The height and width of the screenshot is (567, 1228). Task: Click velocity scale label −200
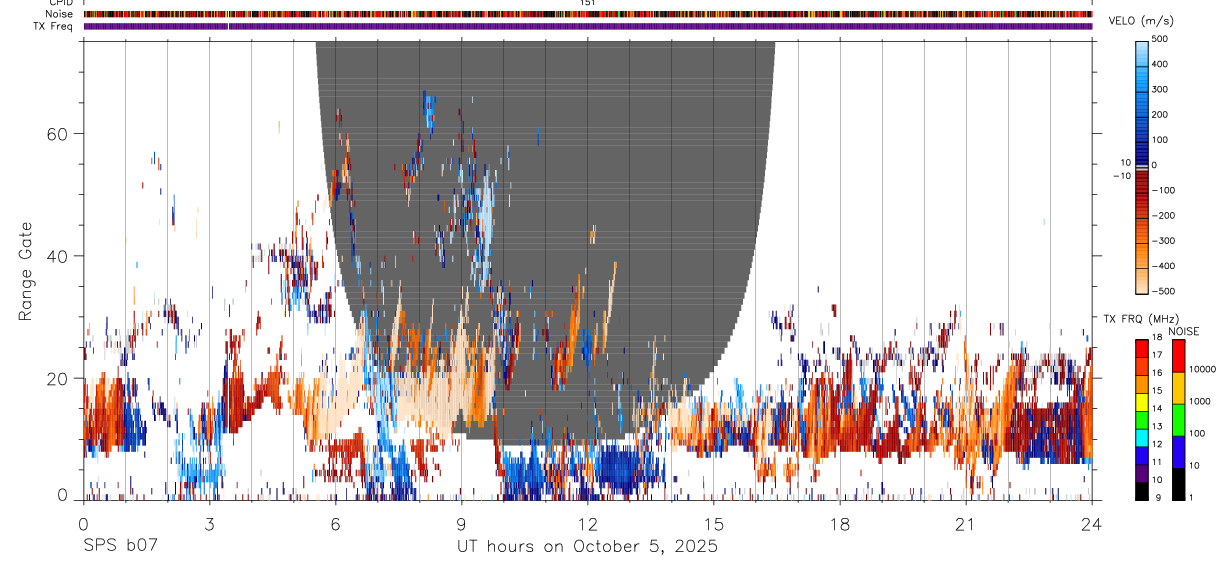click(x=1162, y=216)
